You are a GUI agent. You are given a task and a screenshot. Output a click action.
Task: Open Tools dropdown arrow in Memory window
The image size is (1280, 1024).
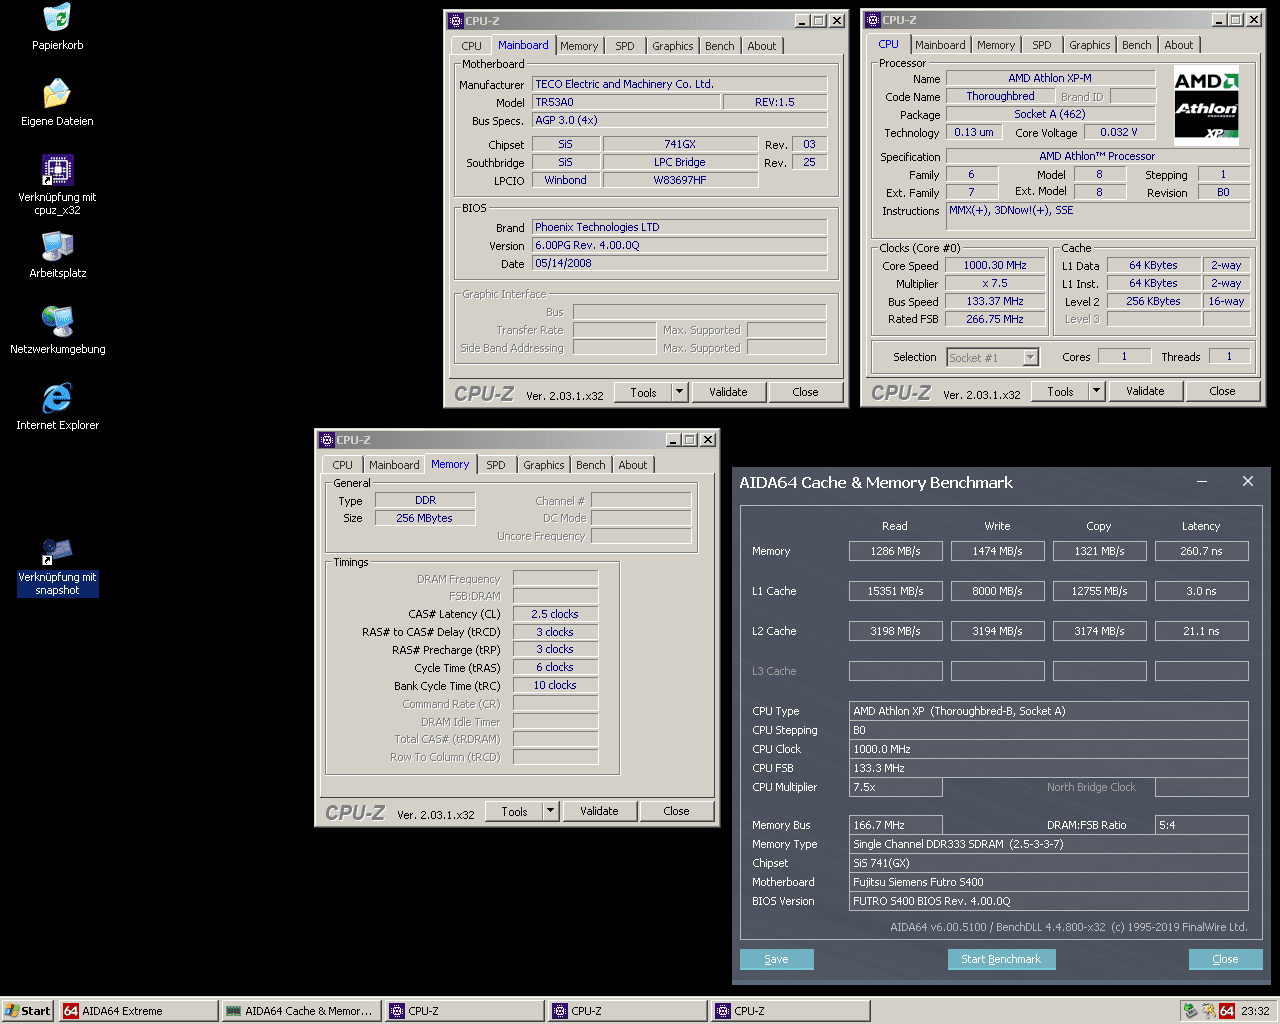click(x=550, y=811)
